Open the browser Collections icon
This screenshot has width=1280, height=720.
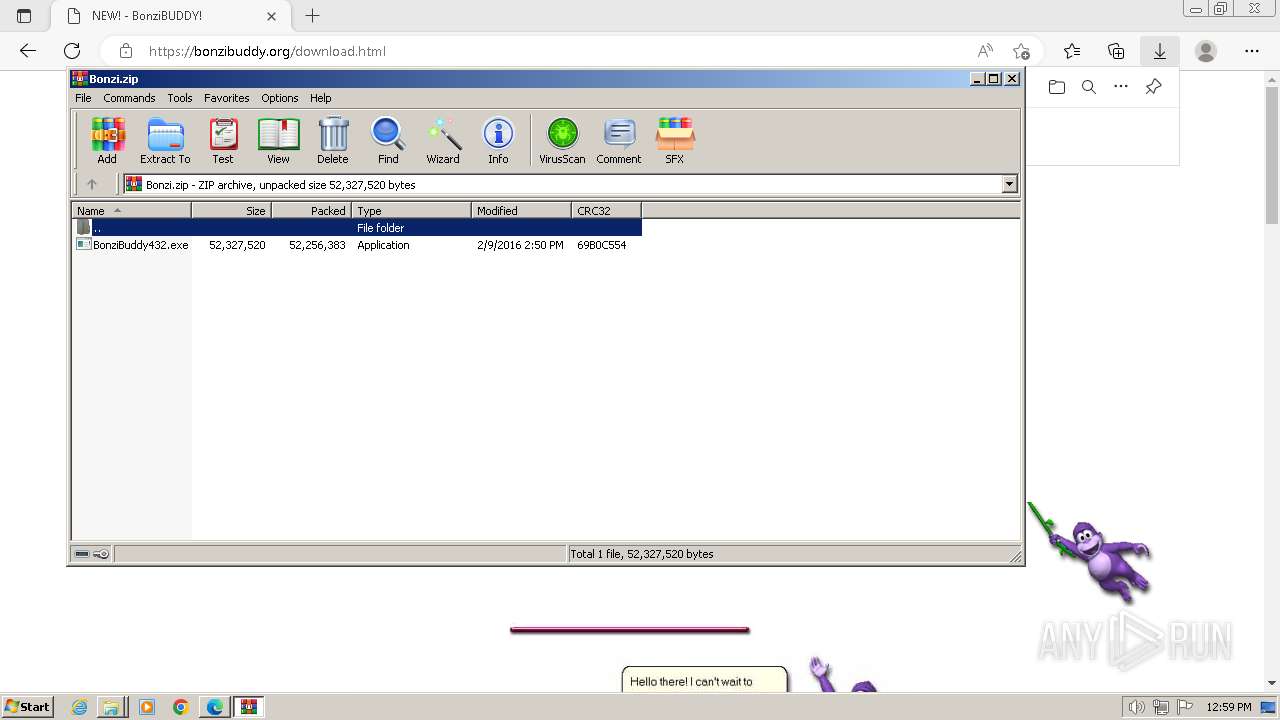pyautogui.click(x=1116, y=51)
